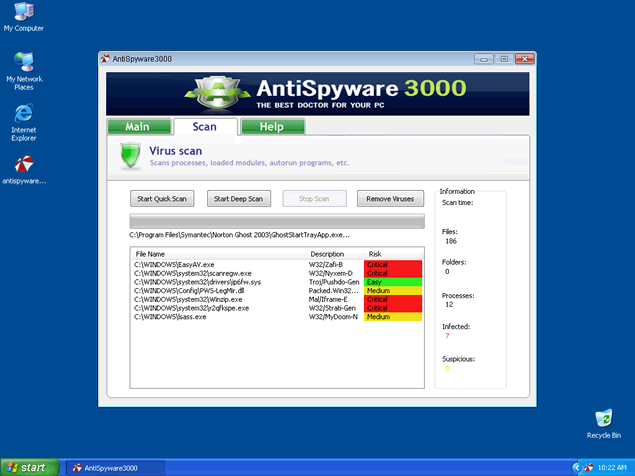Switch to the Main tab
The width and height of the screenshot is (635, 476).
point(137,127)
